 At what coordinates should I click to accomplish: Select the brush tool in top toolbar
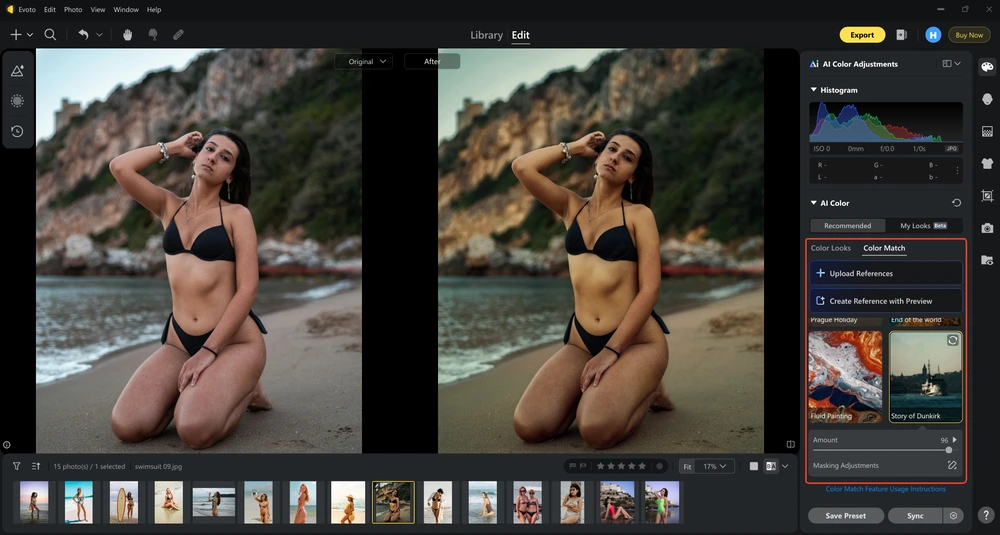pyautogui.click(x=153, y=35)
